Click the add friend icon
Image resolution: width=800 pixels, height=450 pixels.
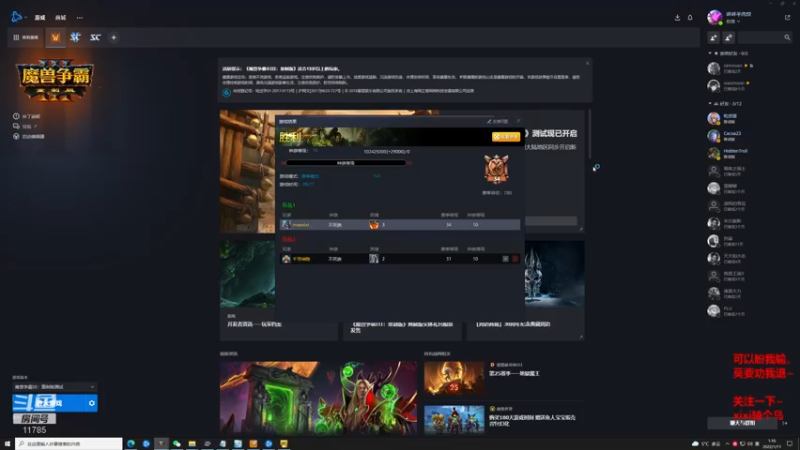pyautogui.click(x=713, y=37)
